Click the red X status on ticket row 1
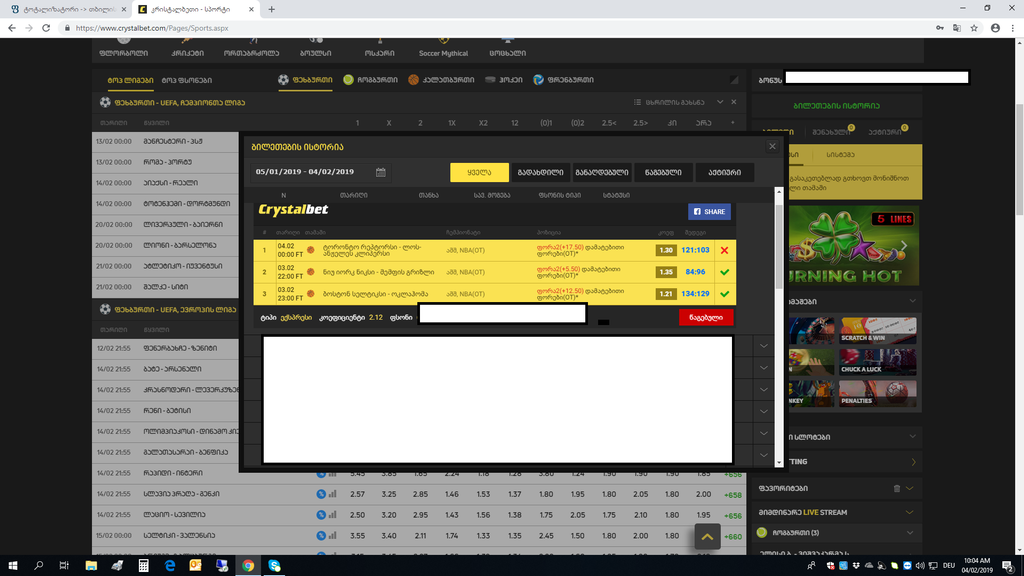Viewport: 1024px width, 576px height. pos(724,250)
